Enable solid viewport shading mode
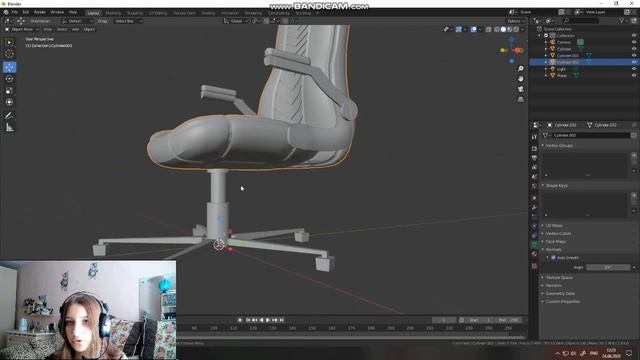The image size is (640, 360). click(503, 29)
